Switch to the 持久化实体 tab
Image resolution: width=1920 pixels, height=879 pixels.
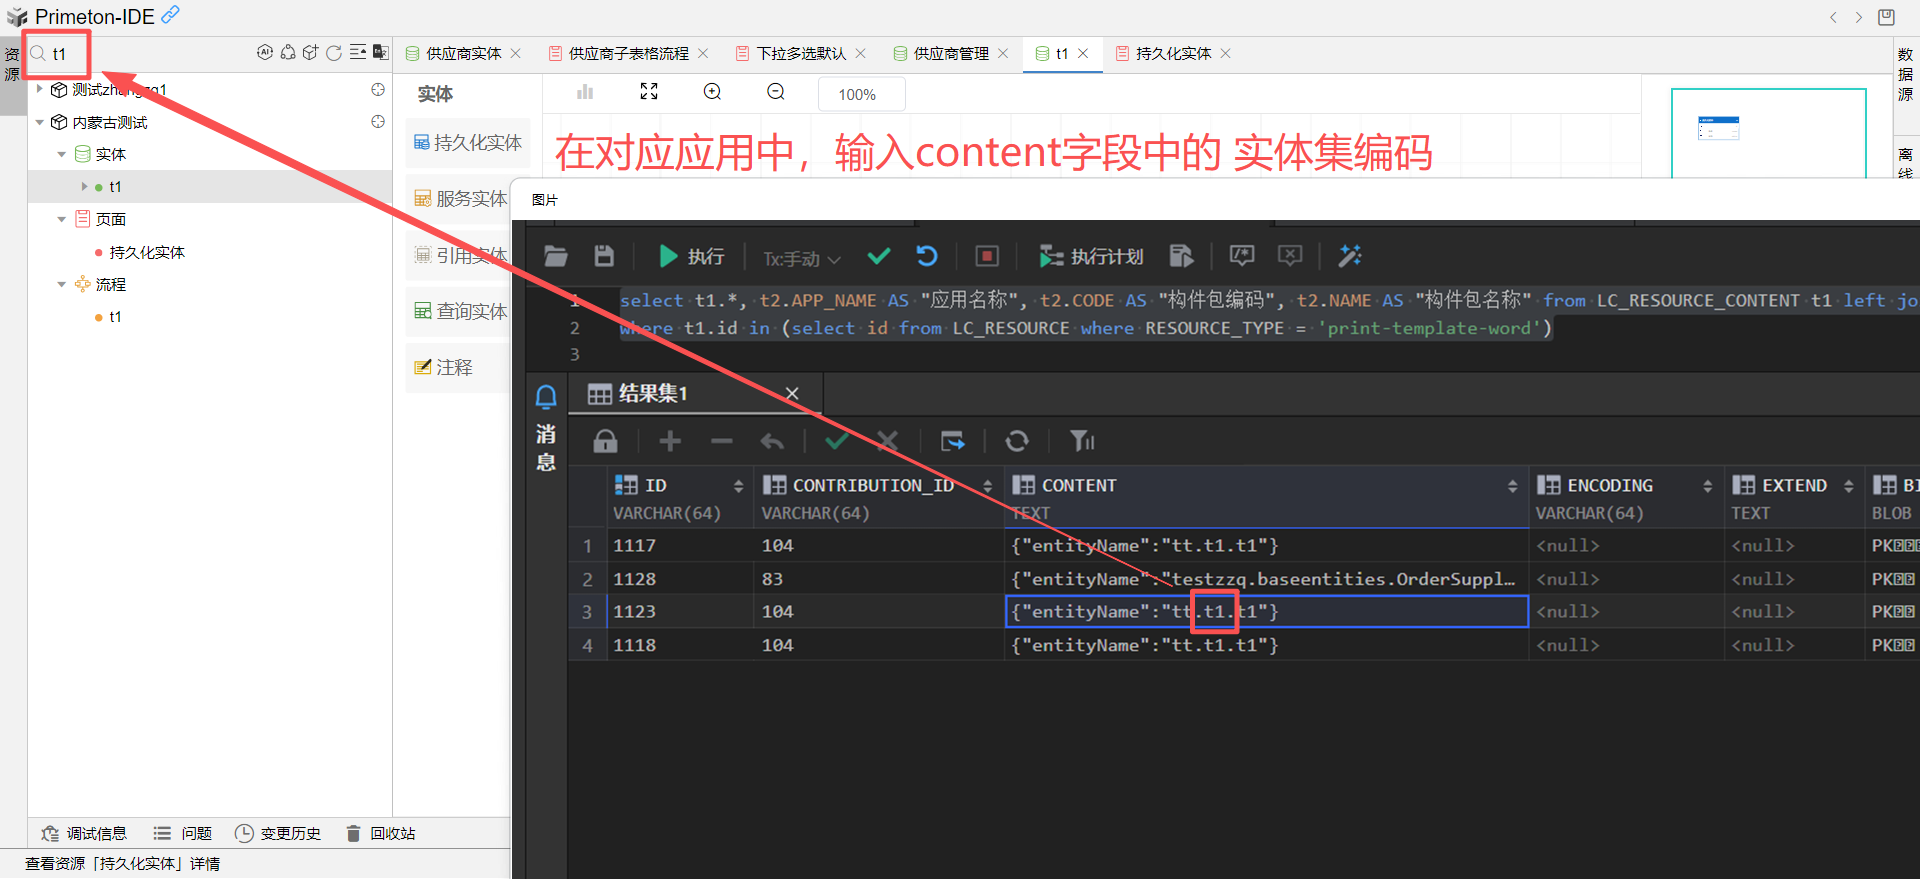[1172, 53]
